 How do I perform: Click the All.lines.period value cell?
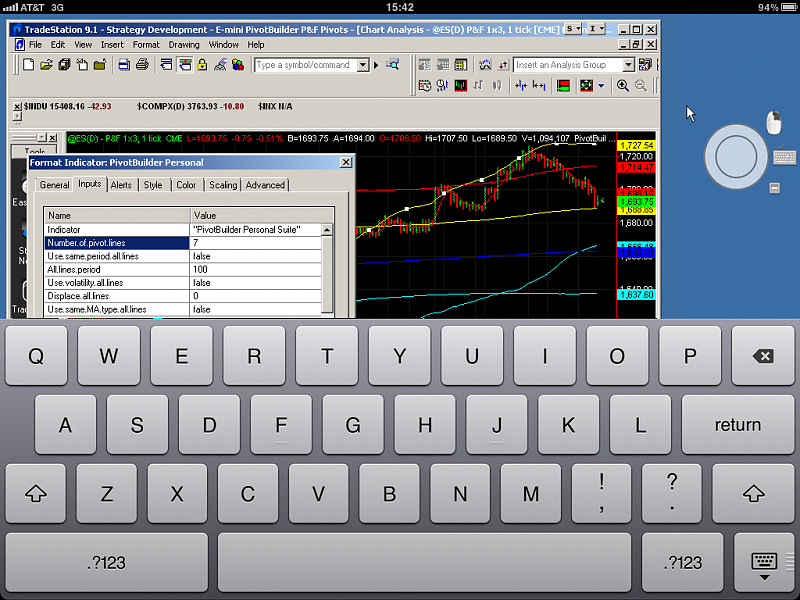click(256, 270)
